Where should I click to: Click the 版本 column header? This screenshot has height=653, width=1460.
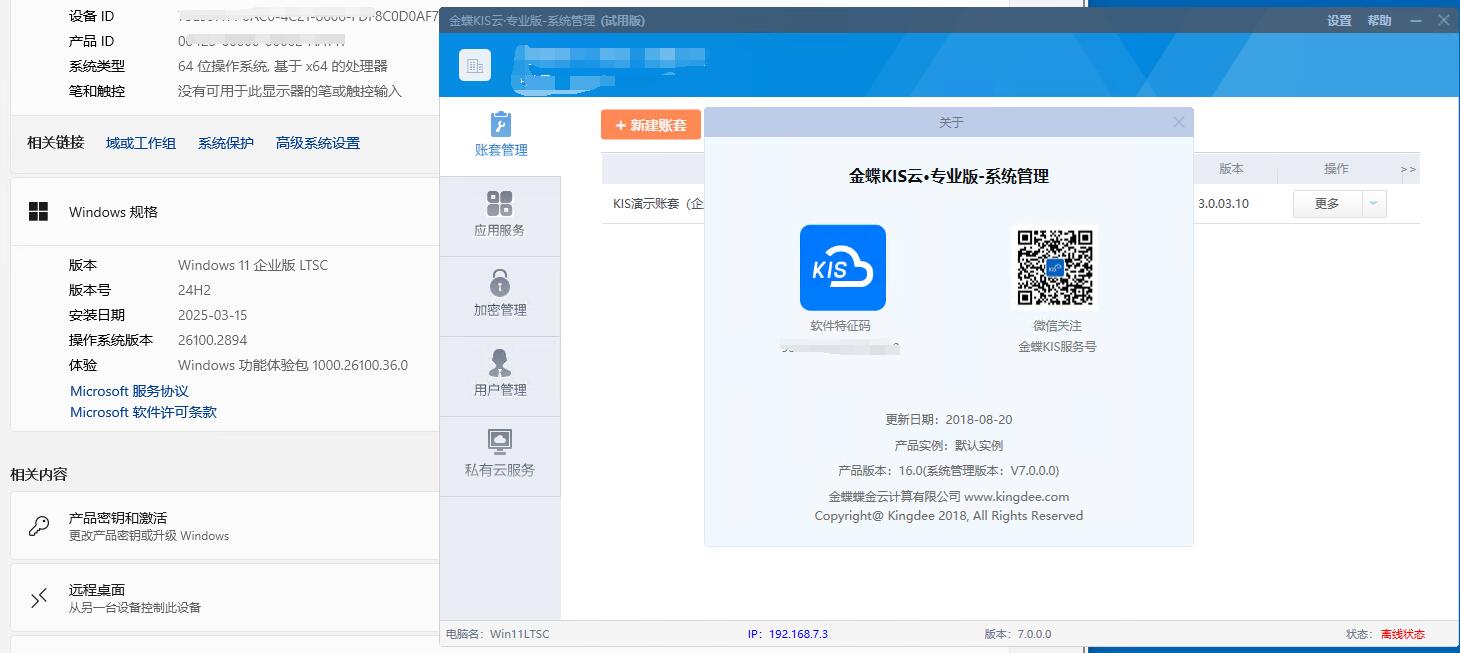[1231, 169]
